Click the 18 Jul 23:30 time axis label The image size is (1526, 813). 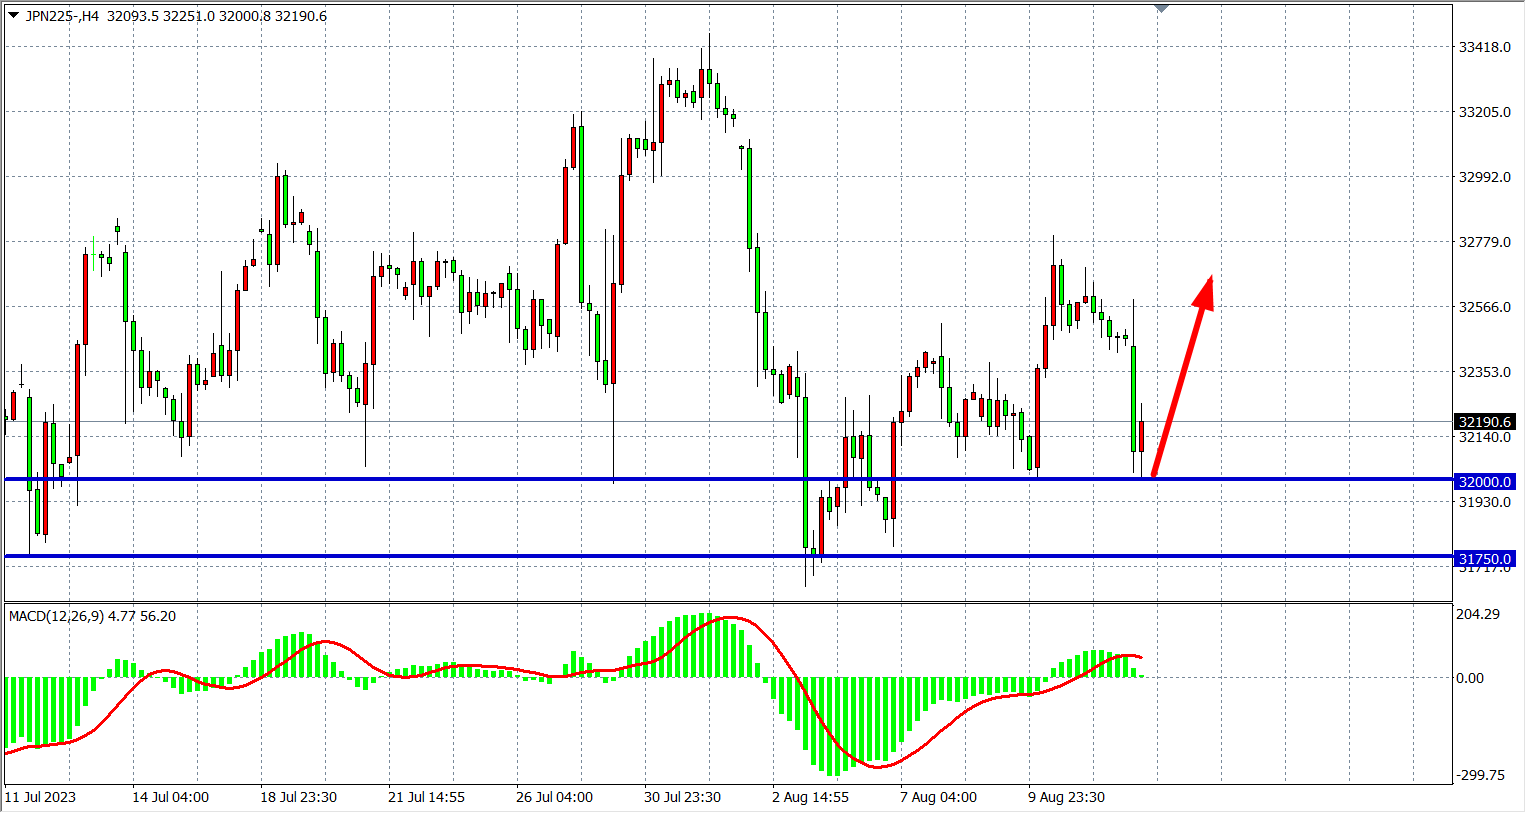click(x=298, y=797)
